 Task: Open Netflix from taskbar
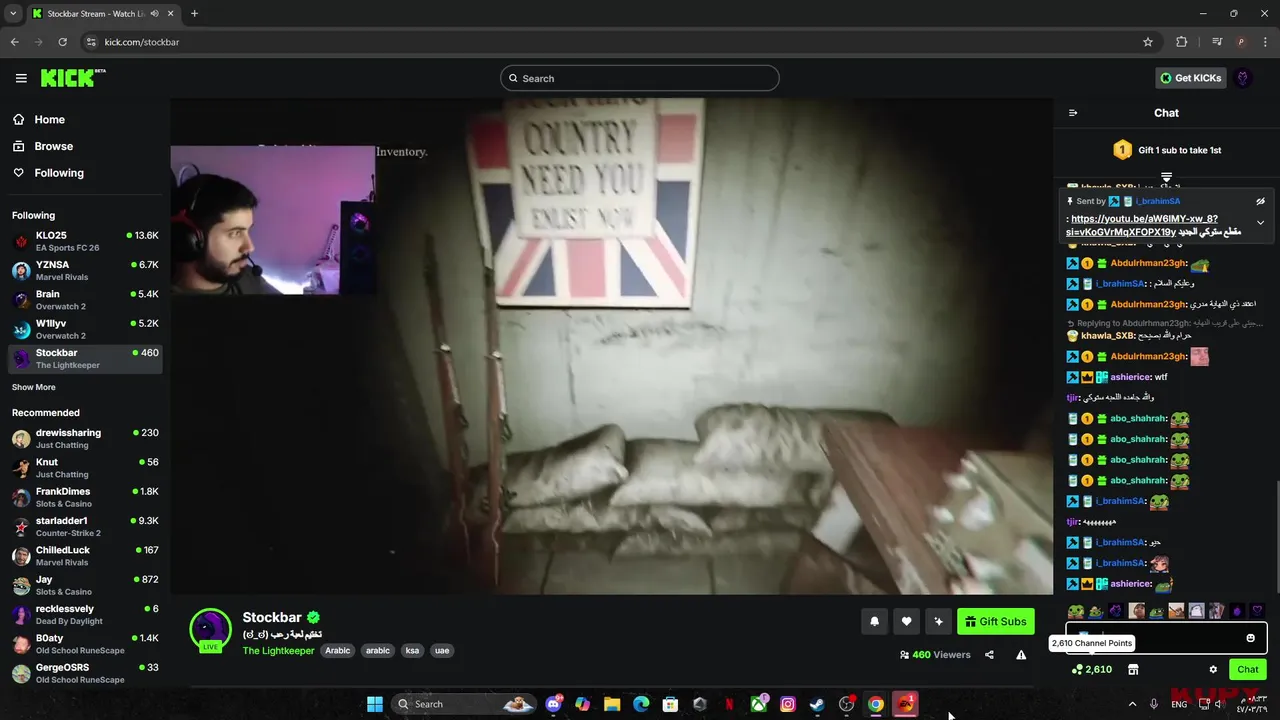tap(729, 704)
